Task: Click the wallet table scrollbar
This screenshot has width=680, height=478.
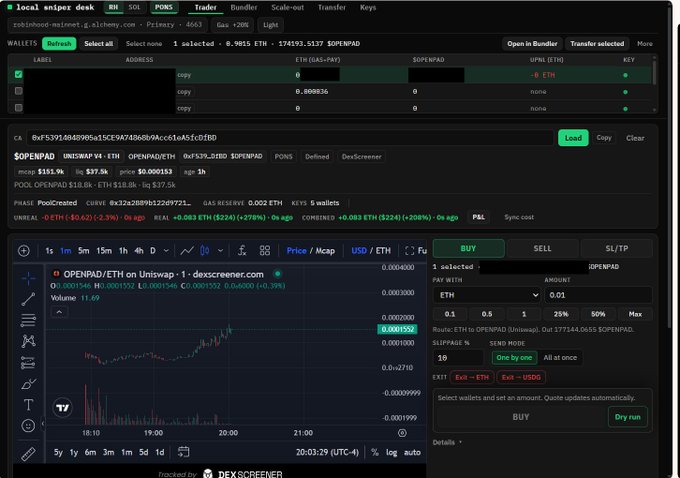Action: (654, 73)
